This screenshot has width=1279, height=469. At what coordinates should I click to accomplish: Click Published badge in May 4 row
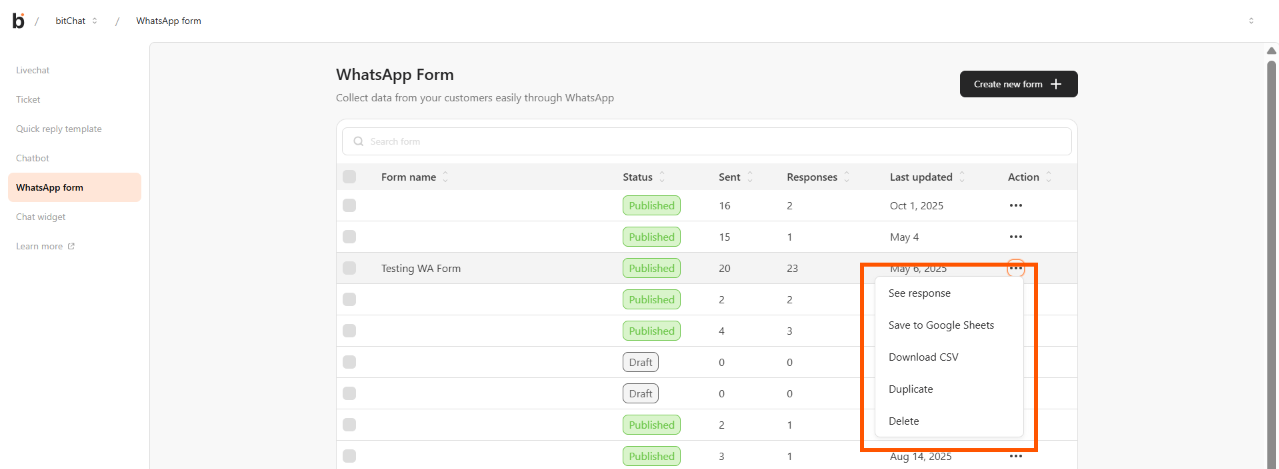tap(651, 237)
